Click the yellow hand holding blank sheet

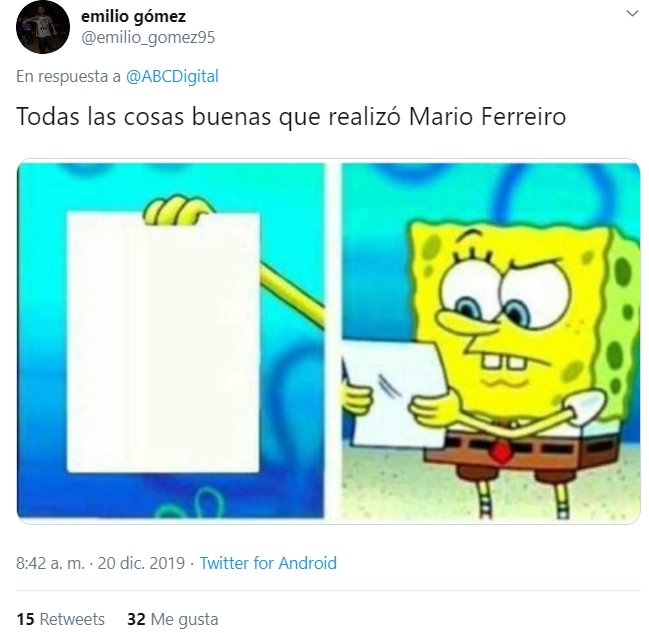point(178,210)
